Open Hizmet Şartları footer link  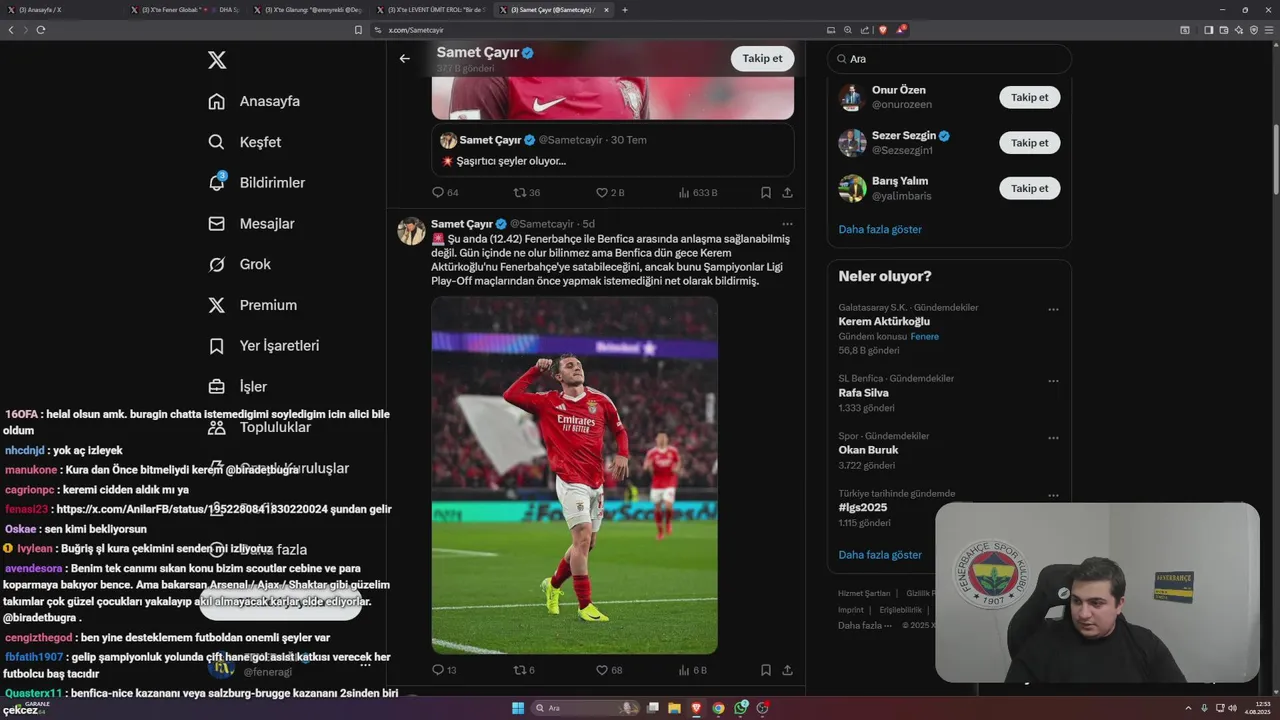click(864, 593)
